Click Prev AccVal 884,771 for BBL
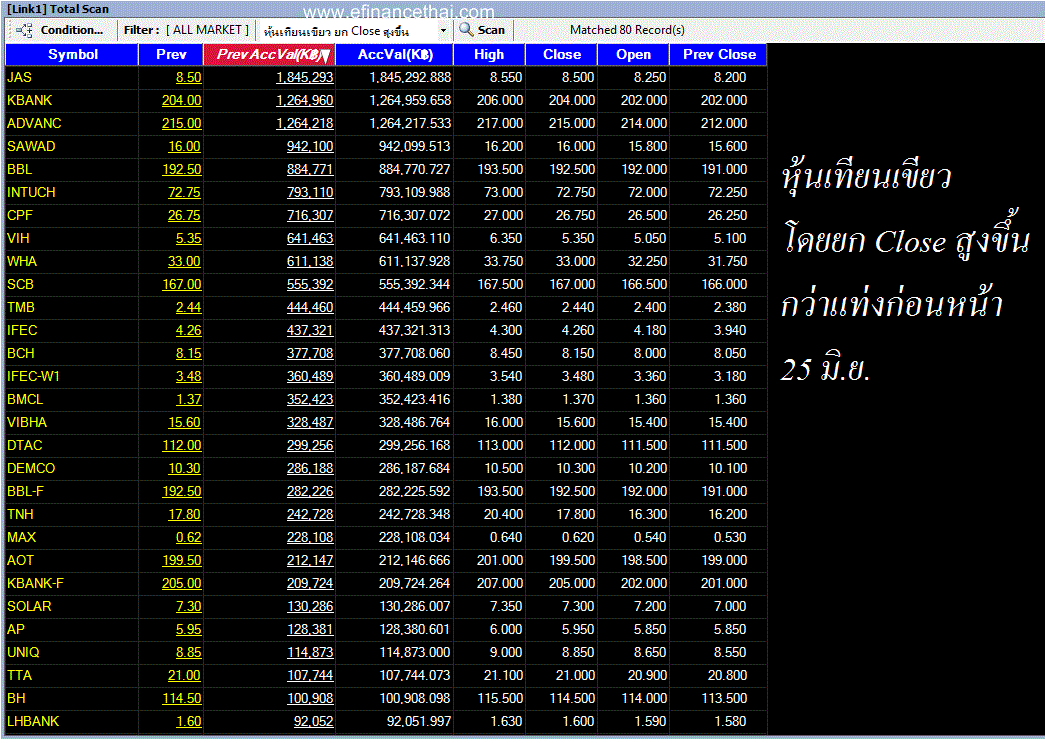The height and width of the screenshot is (743, 1045). [x=310, y=169]
